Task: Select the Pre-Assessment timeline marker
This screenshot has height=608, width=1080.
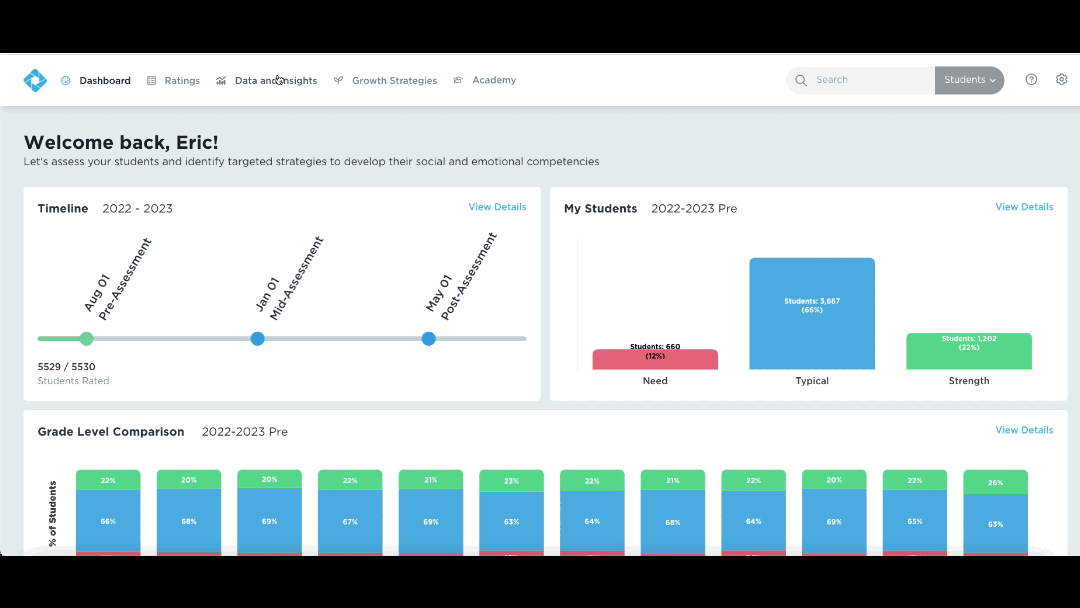Action: (87, 339)
